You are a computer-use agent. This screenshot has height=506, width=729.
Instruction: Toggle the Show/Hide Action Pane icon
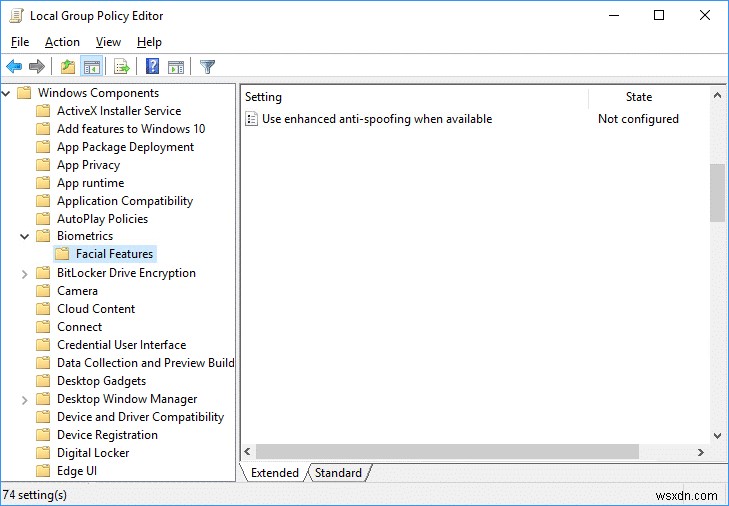pyautogui.click(x=176, y=67)
